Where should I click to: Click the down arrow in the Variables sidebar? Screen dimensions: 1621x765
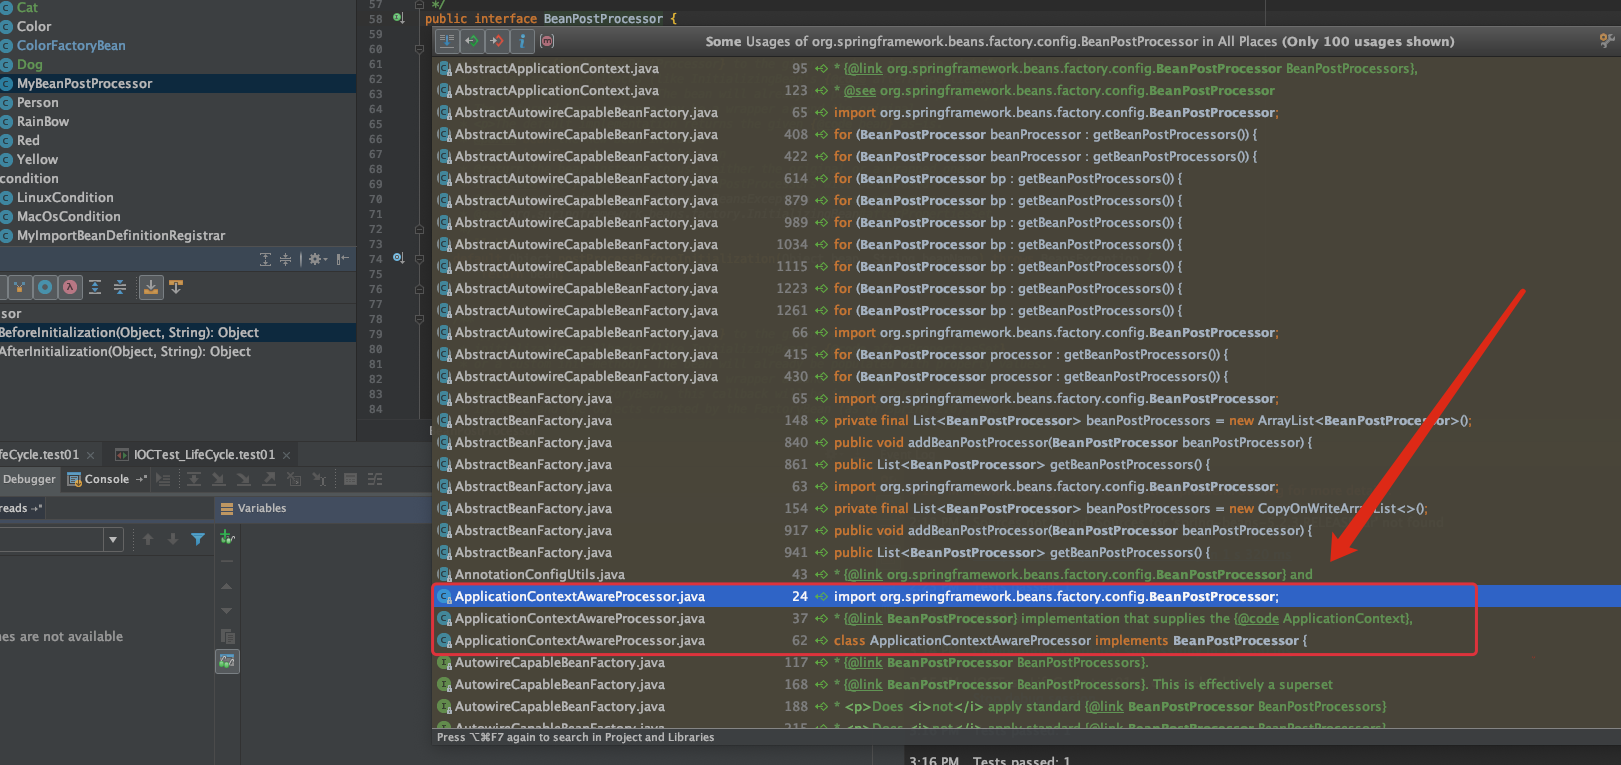(x=227, y=610)
